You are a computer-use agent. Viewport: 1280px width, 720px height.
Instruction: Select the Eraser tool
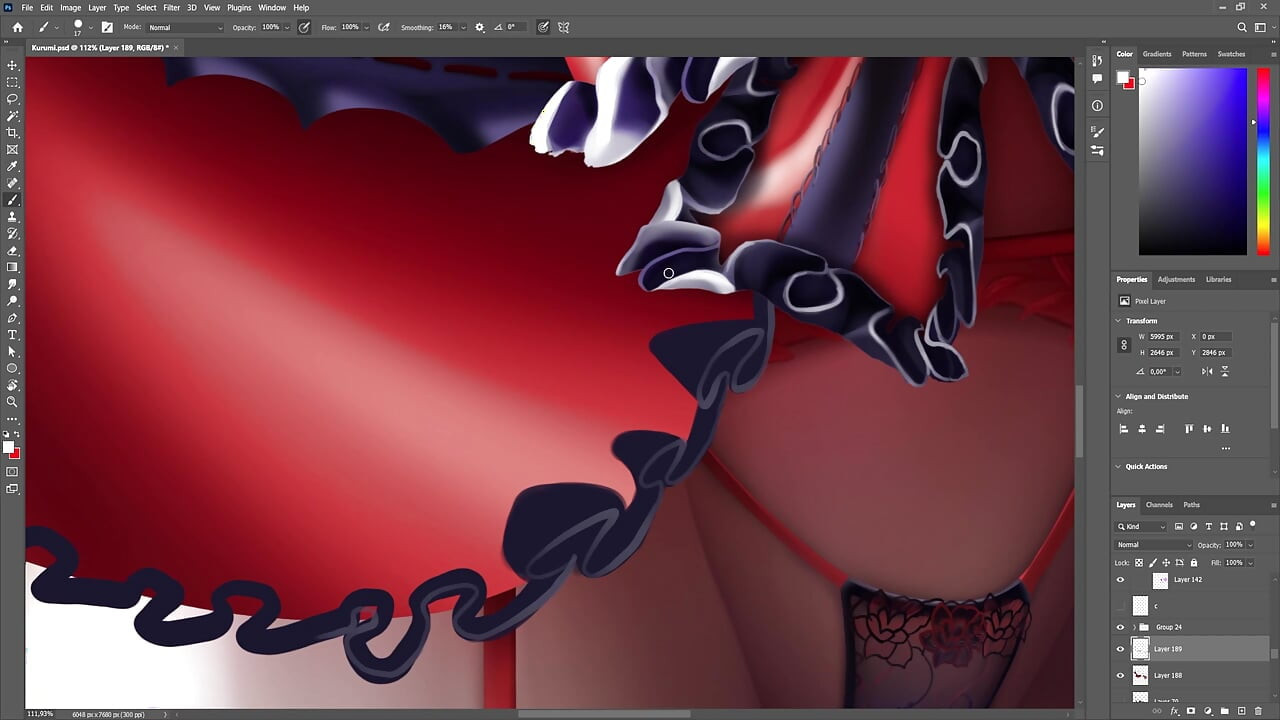click(13, 251)
